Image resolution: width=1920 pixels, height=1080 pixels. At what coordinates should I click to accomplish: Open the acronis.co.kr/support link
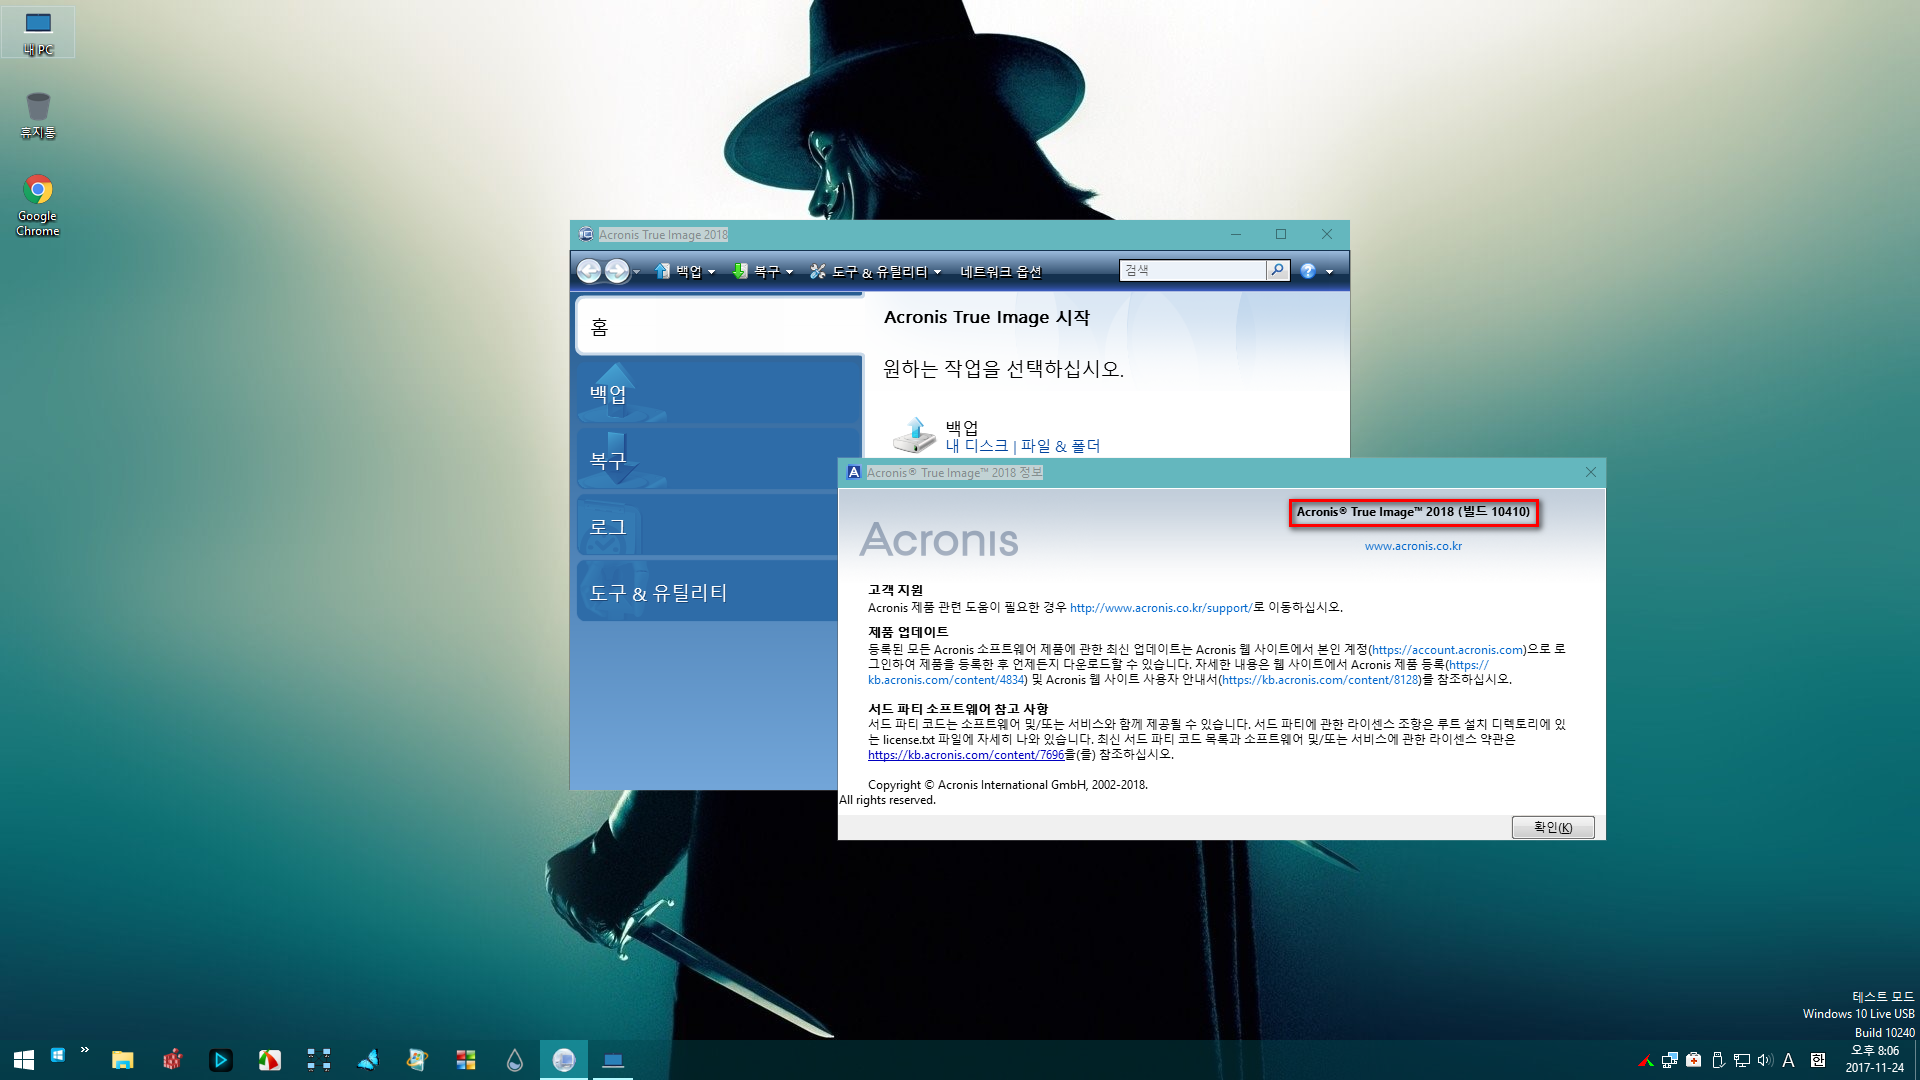click(1161, 607)
